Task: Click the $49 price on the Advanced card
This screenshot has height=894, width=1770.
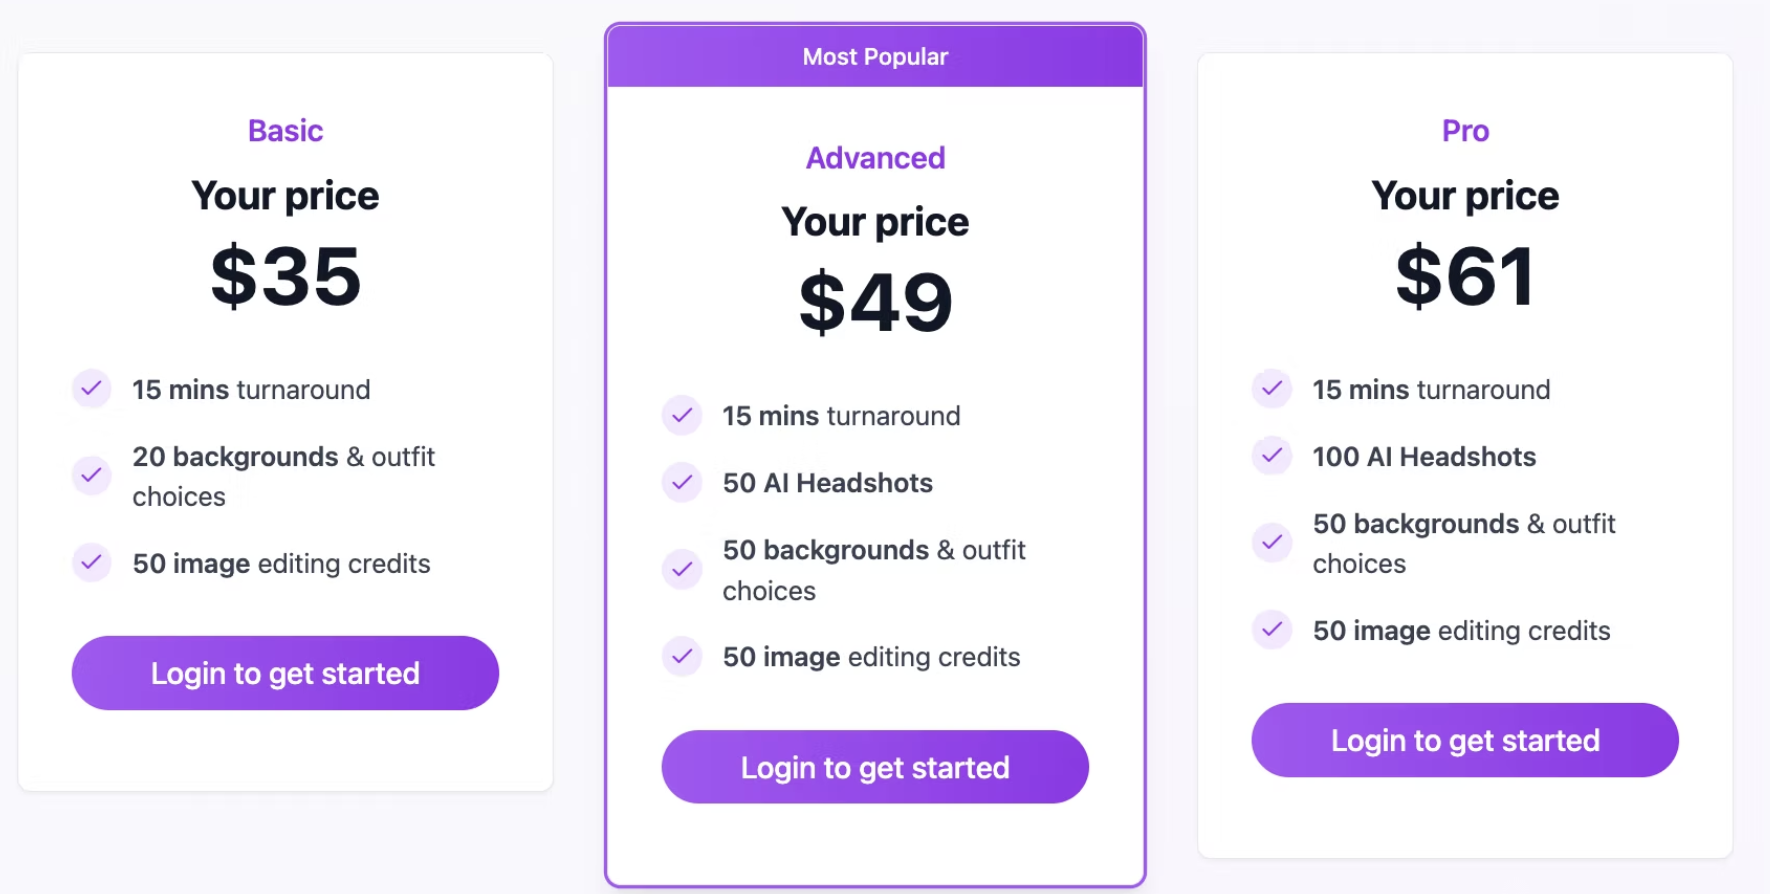Action: point(874,300)
